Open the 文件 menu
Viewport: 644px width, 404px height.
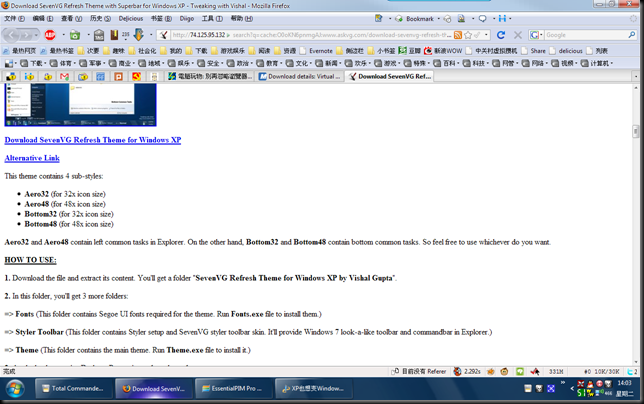(14, 18)
